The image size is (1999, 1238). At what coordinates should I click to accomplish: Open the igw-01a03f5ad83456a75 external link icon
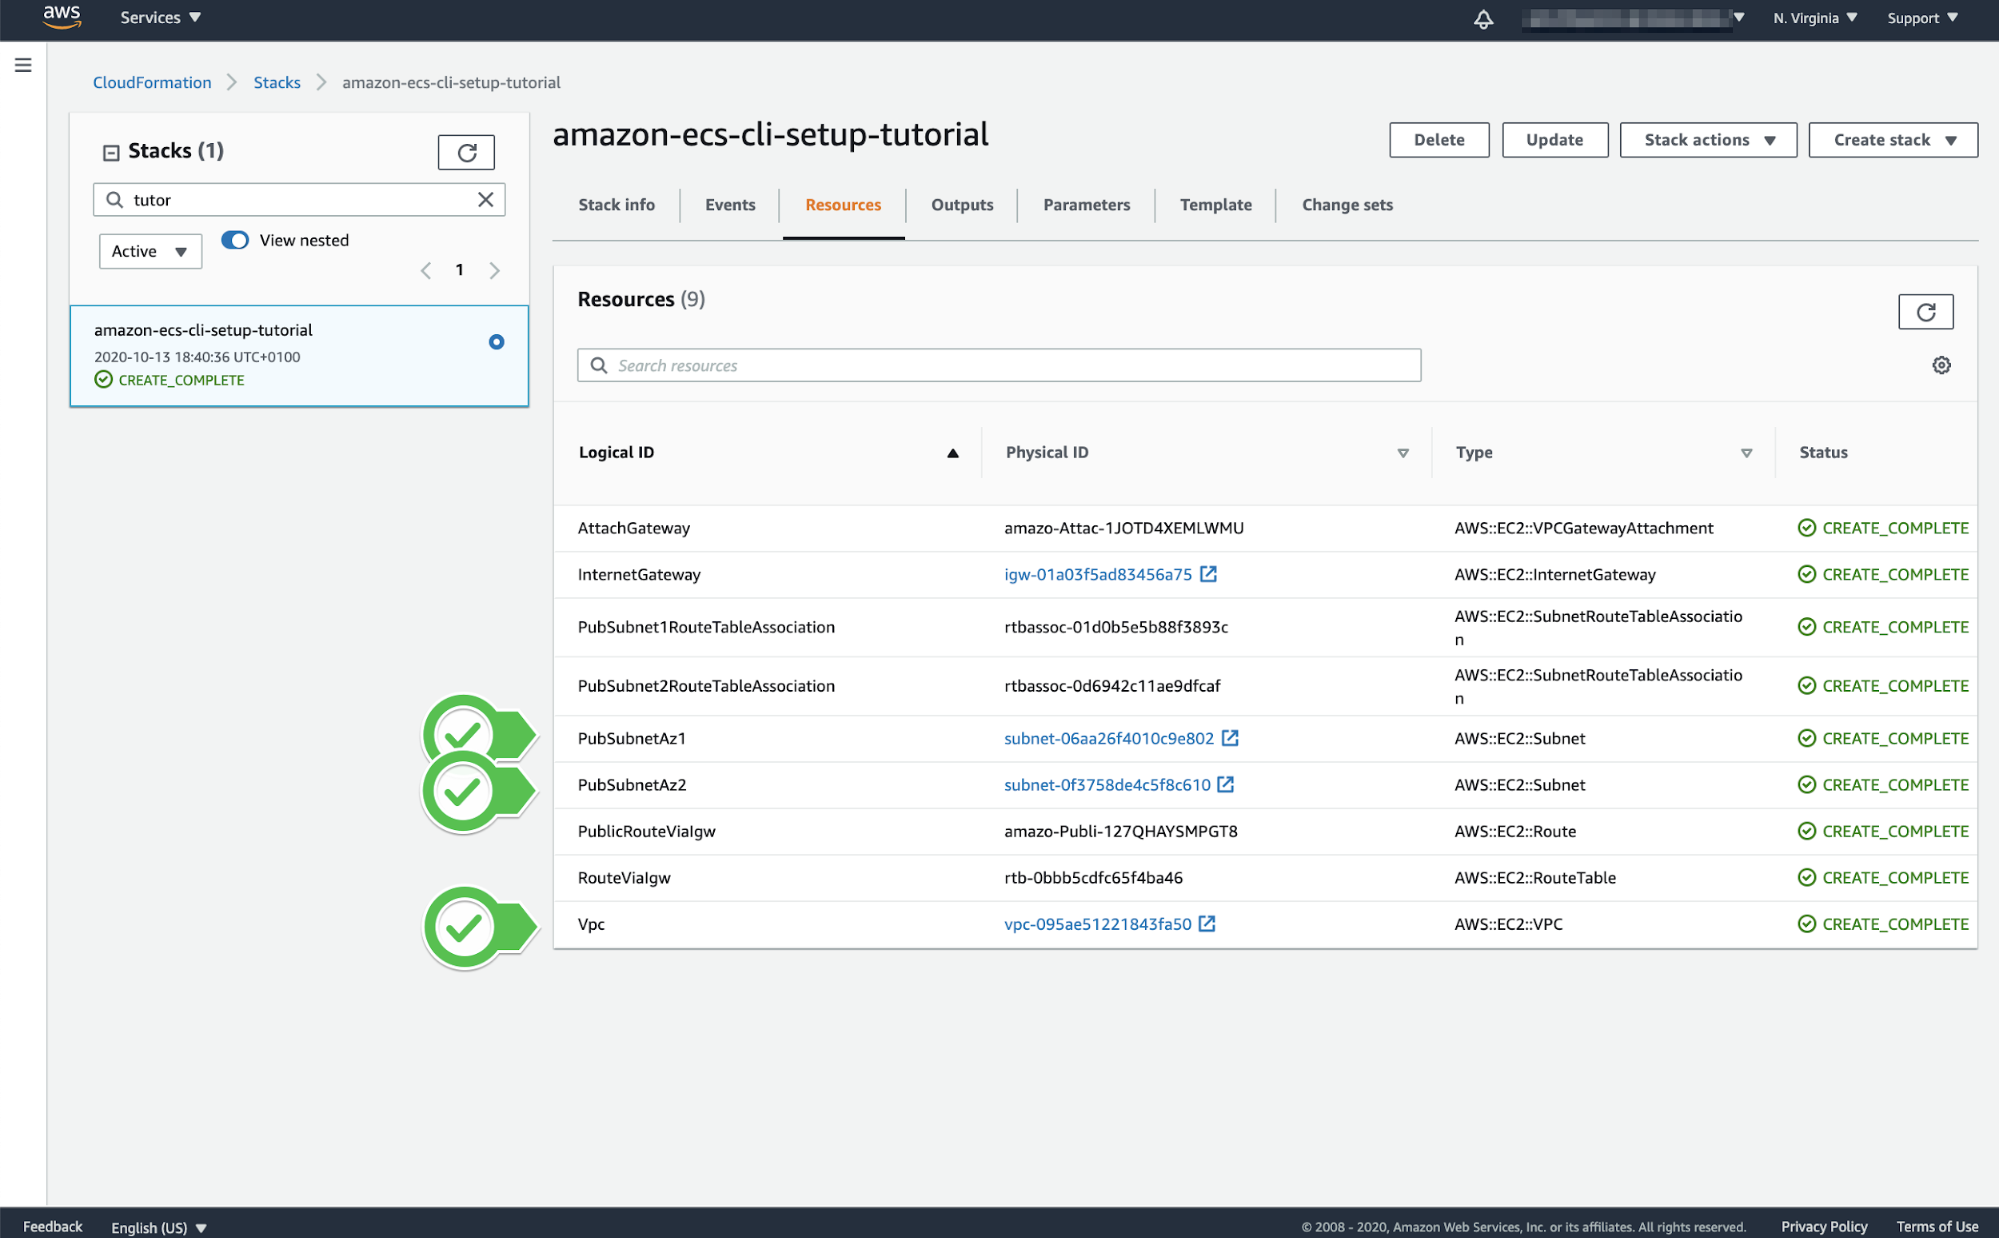1208,574
